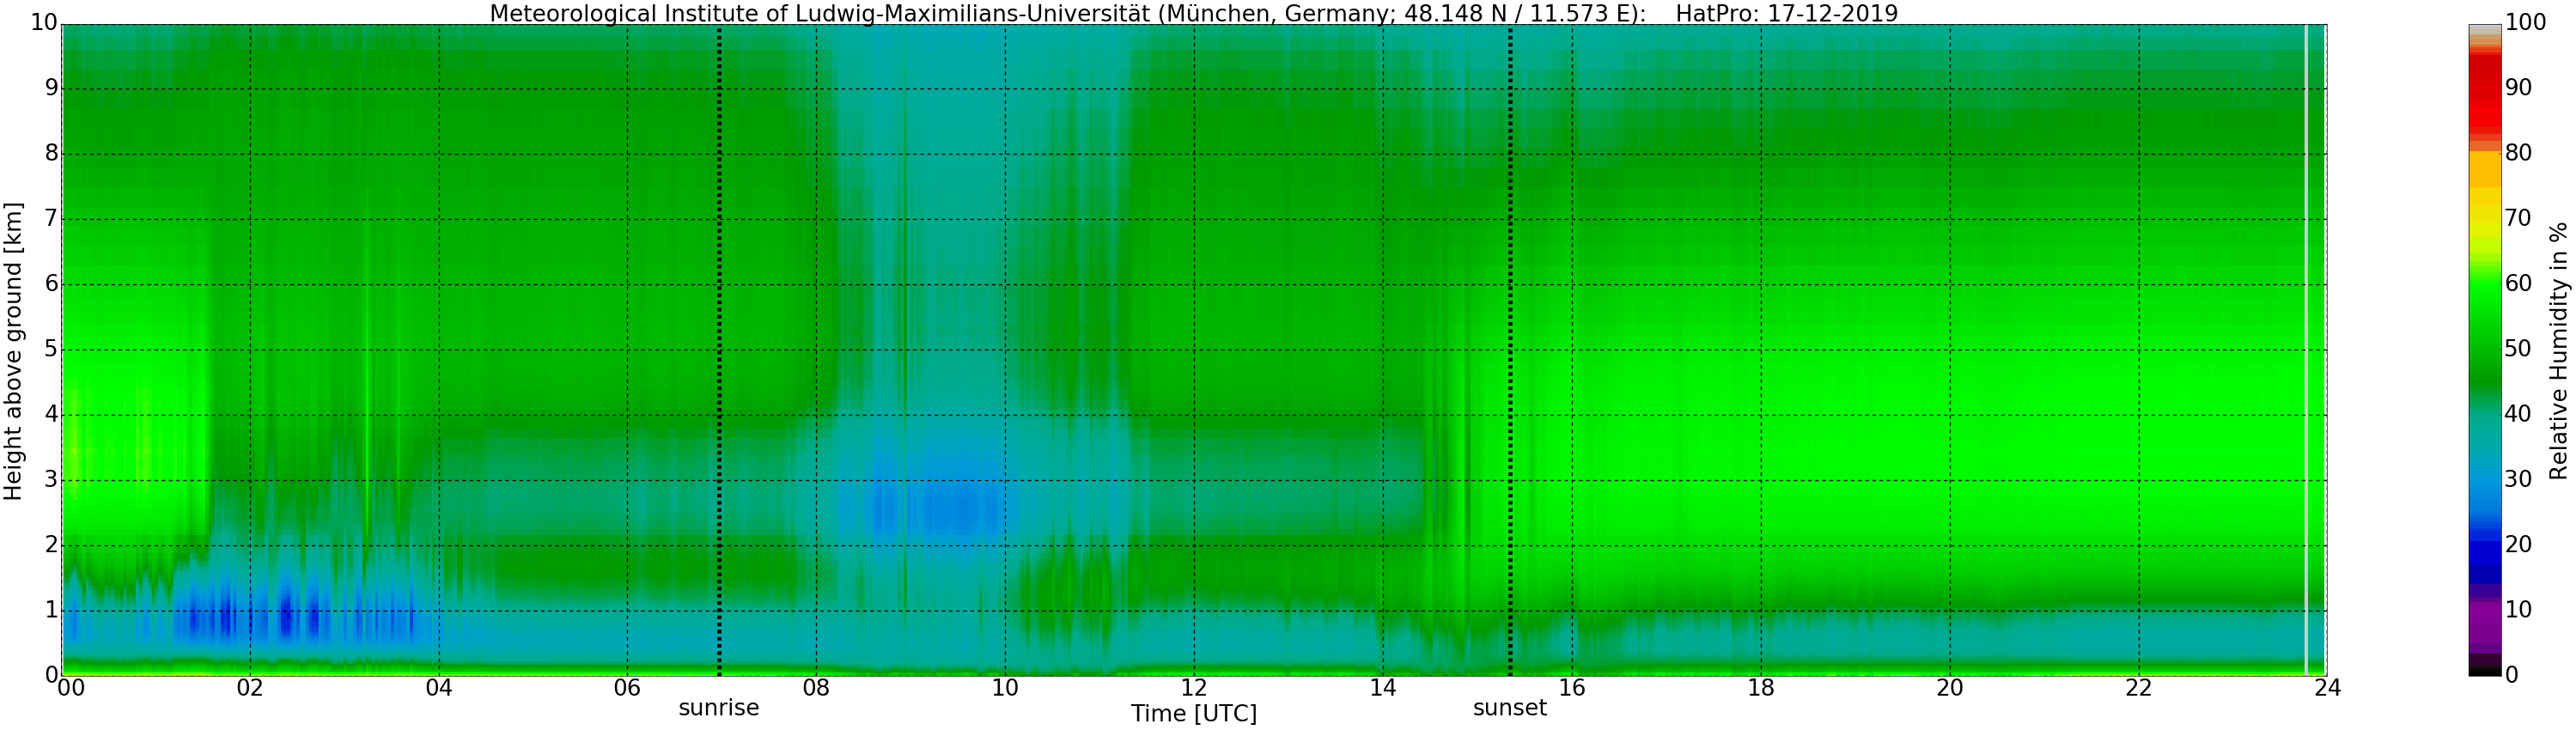Image resolution: width=2576 pixels, height=730 pixels.
Task: Click time-axis tick label "04"
Action: (x=439, y=688)
